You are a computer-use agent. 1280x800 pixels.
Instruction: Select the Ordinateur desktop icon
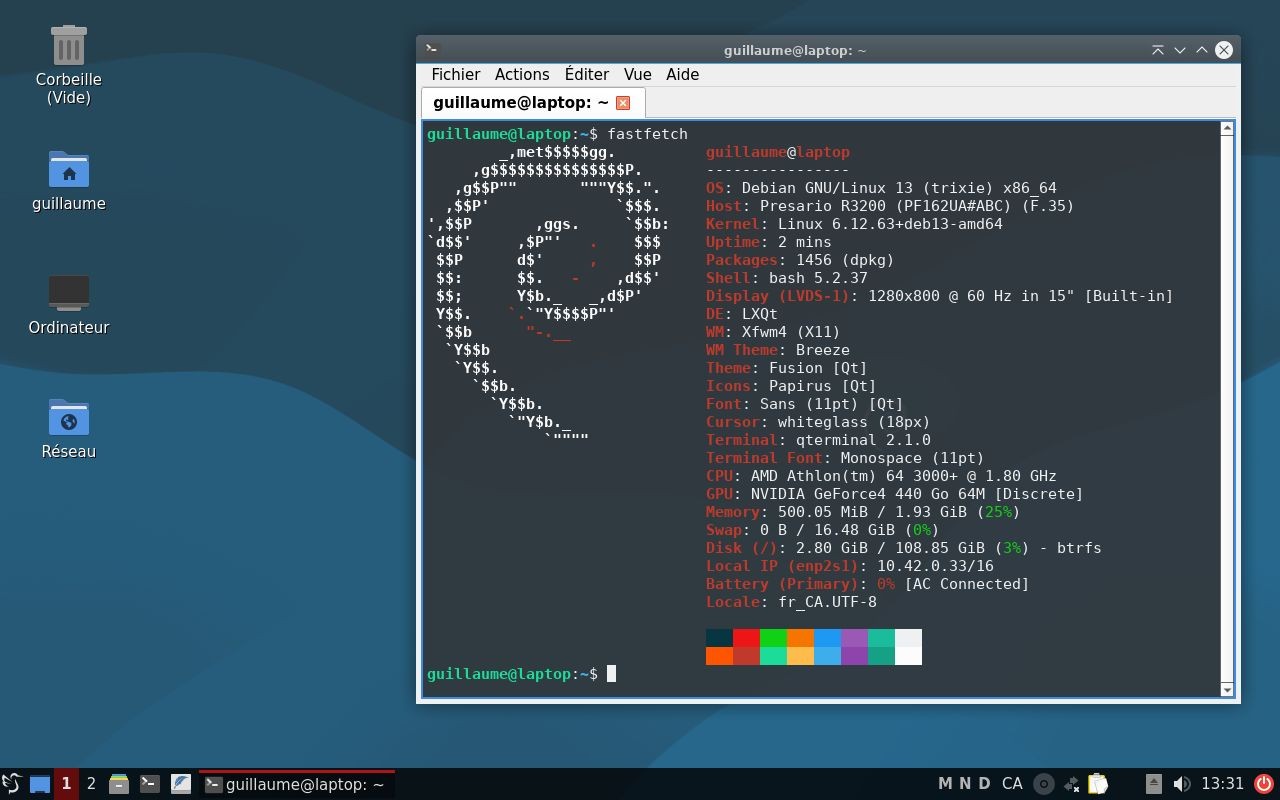point(69,294)
